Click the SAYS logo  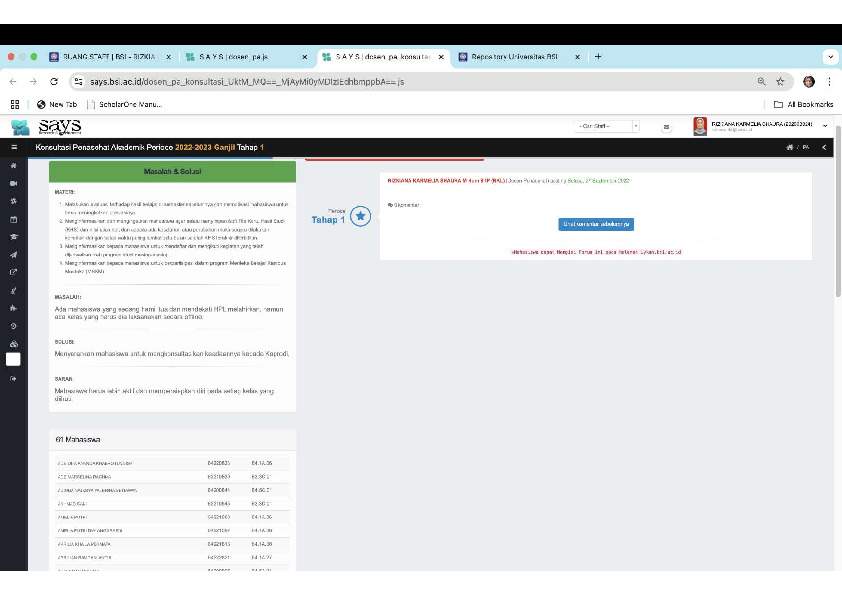point(46,127)
